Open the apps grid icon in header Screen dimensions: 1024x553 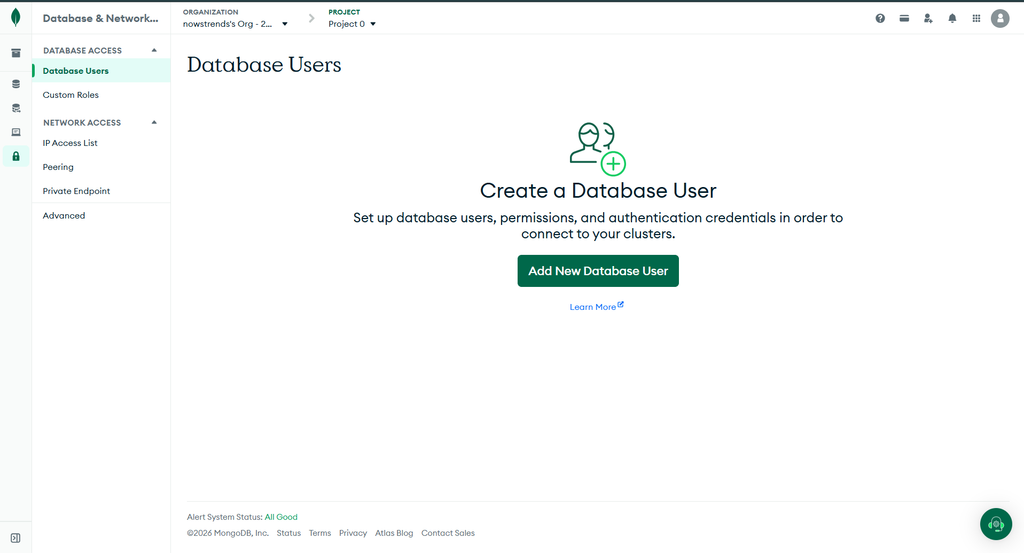976,18
